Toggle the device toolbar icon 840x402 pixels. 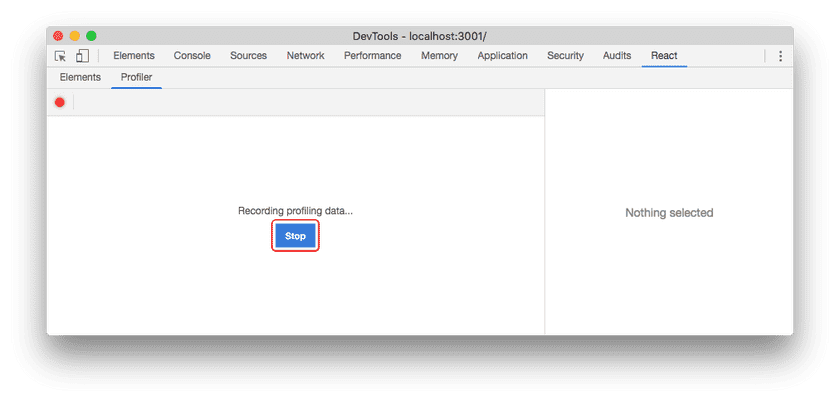pos(82,56)
